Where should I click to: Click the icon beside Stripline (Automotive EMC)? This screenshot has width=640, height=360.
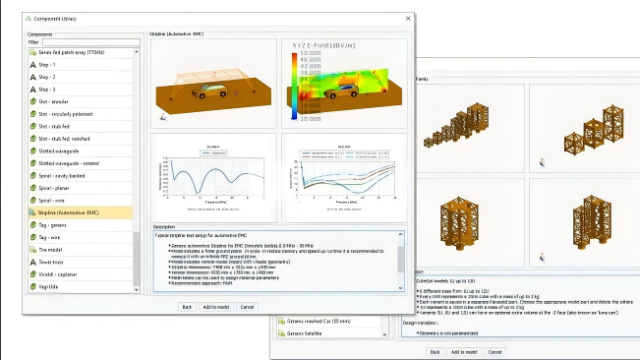[x=32, y=213]
